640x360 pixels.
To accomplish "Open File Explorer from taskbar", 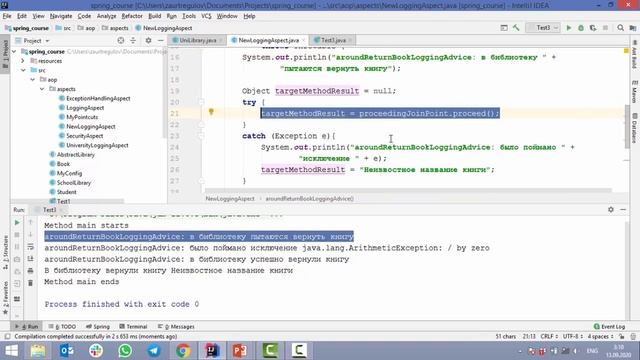I will coord(38,351).
